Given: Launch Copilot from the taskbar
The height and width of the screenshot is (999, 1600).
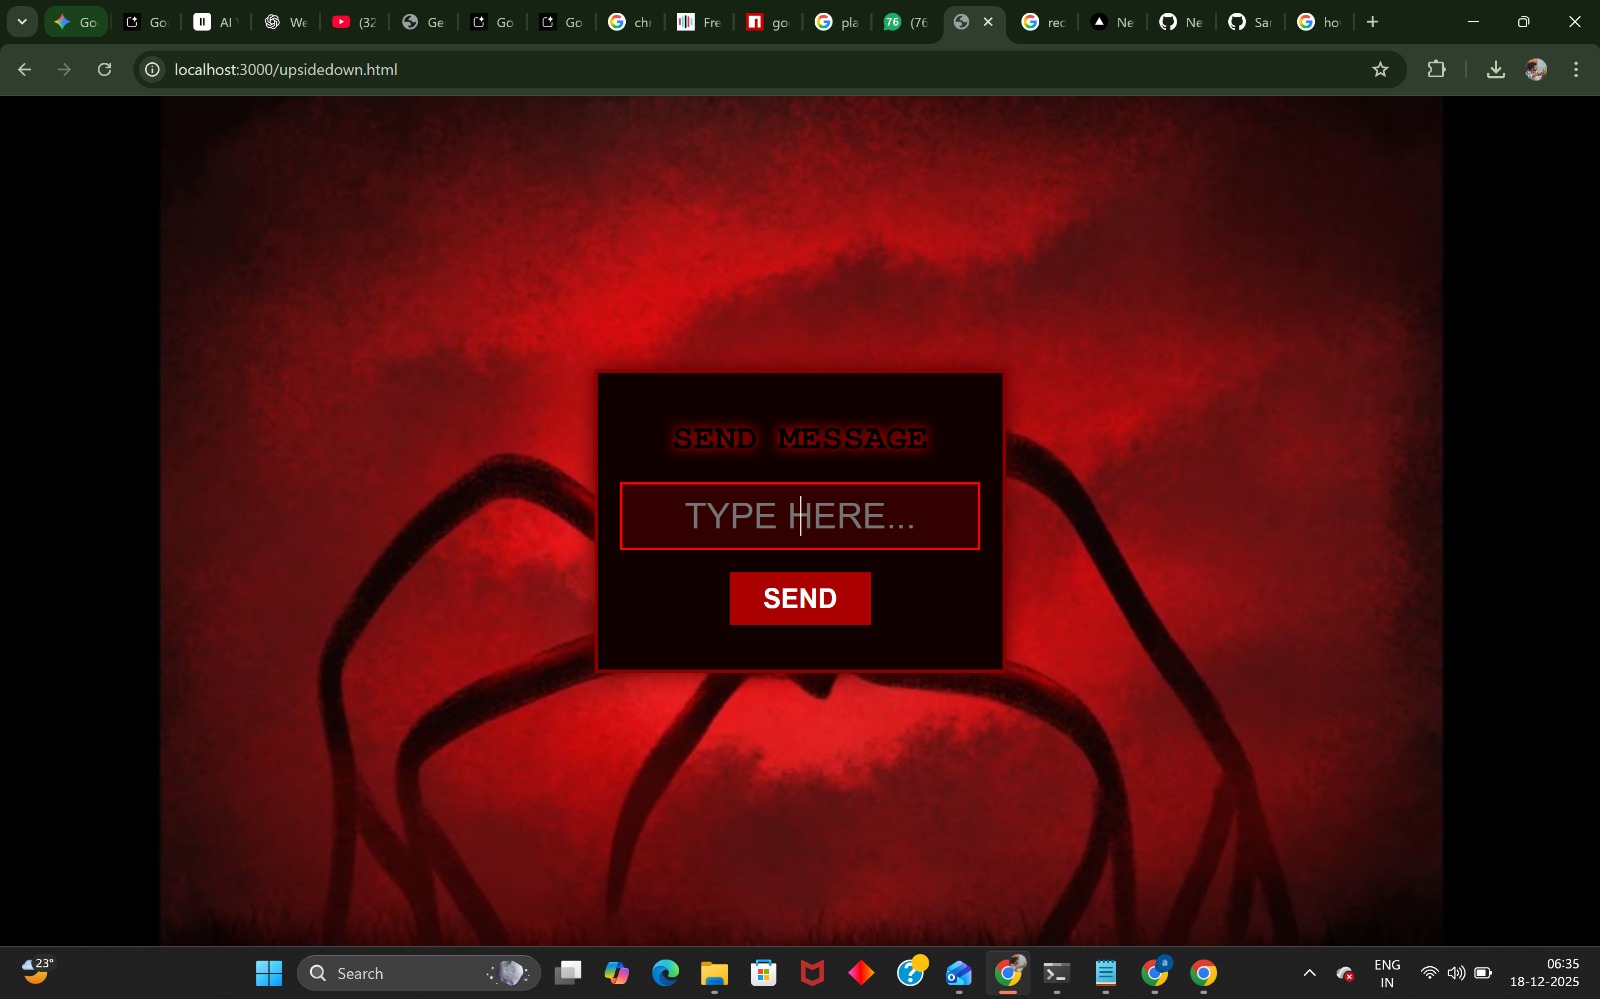Looking at the screenshot, I should [617, 973].
